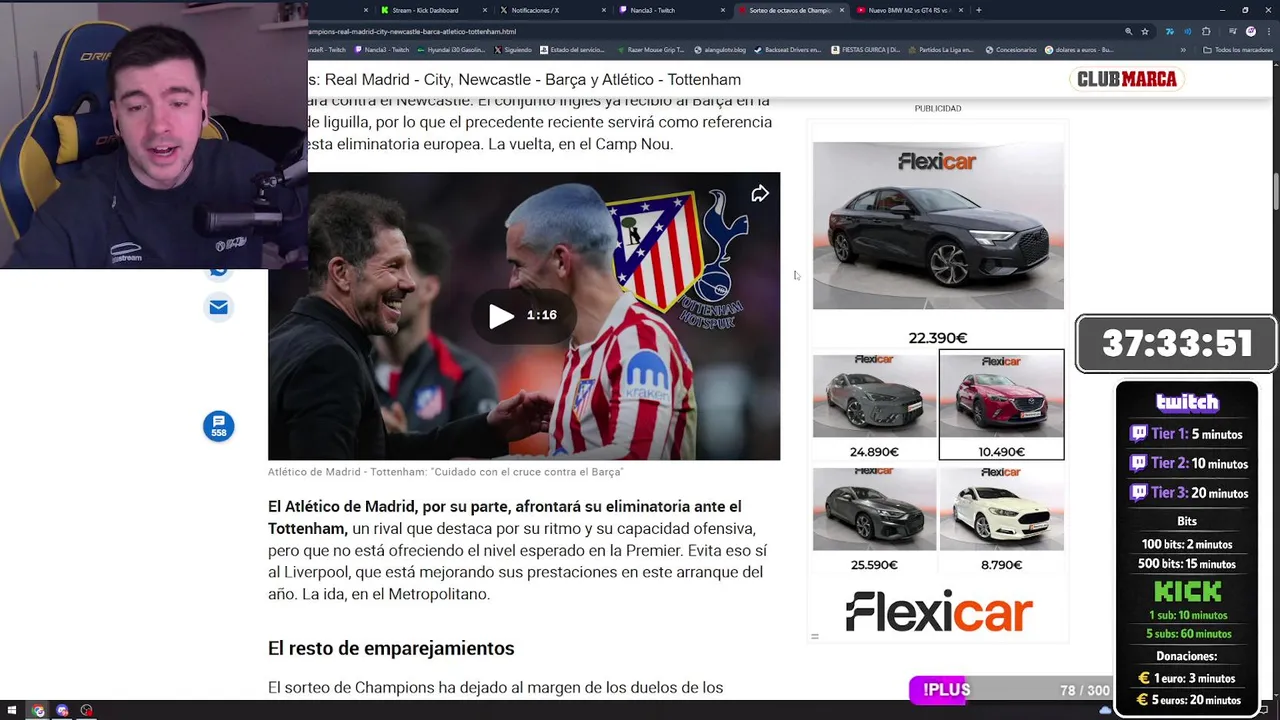
Task: Share the video using the arrow icon
Action: click(760, 194)
